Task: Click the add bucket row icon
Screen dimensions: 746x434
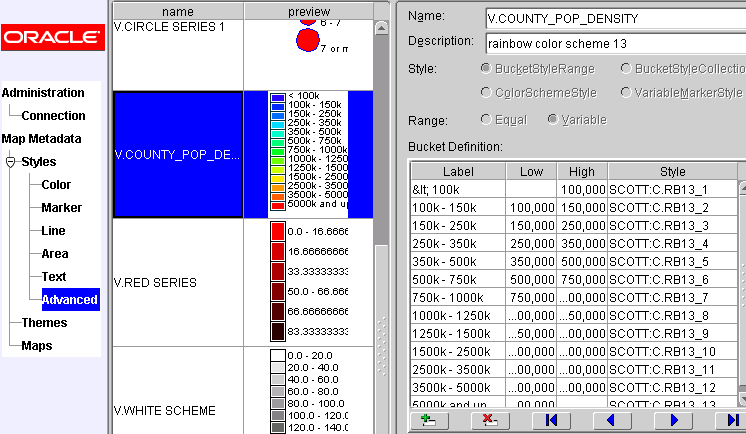Action: pyautogui.click(x=428, y=420)
